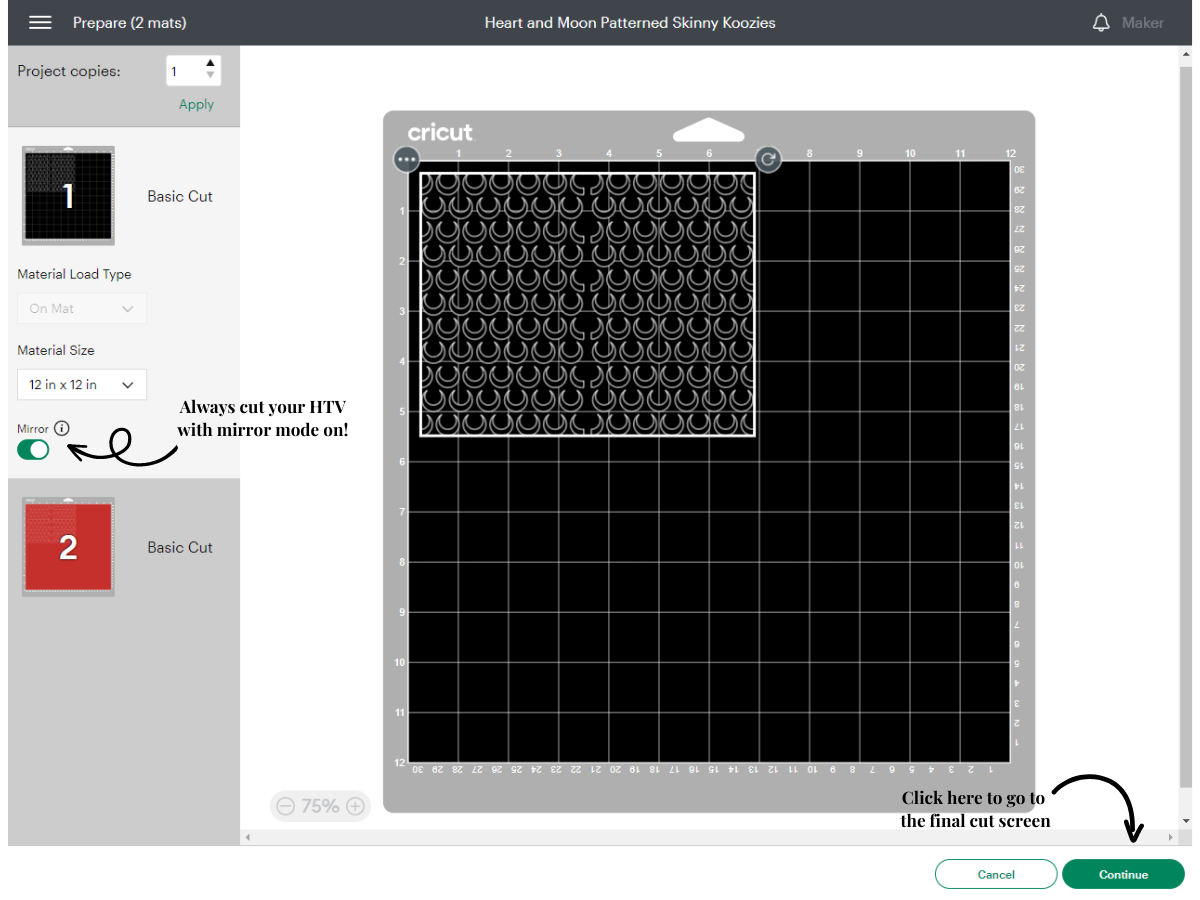Viewport: 1200px width, 900px height.
Task: Open the hamburger menu
Action: [40, 22]
